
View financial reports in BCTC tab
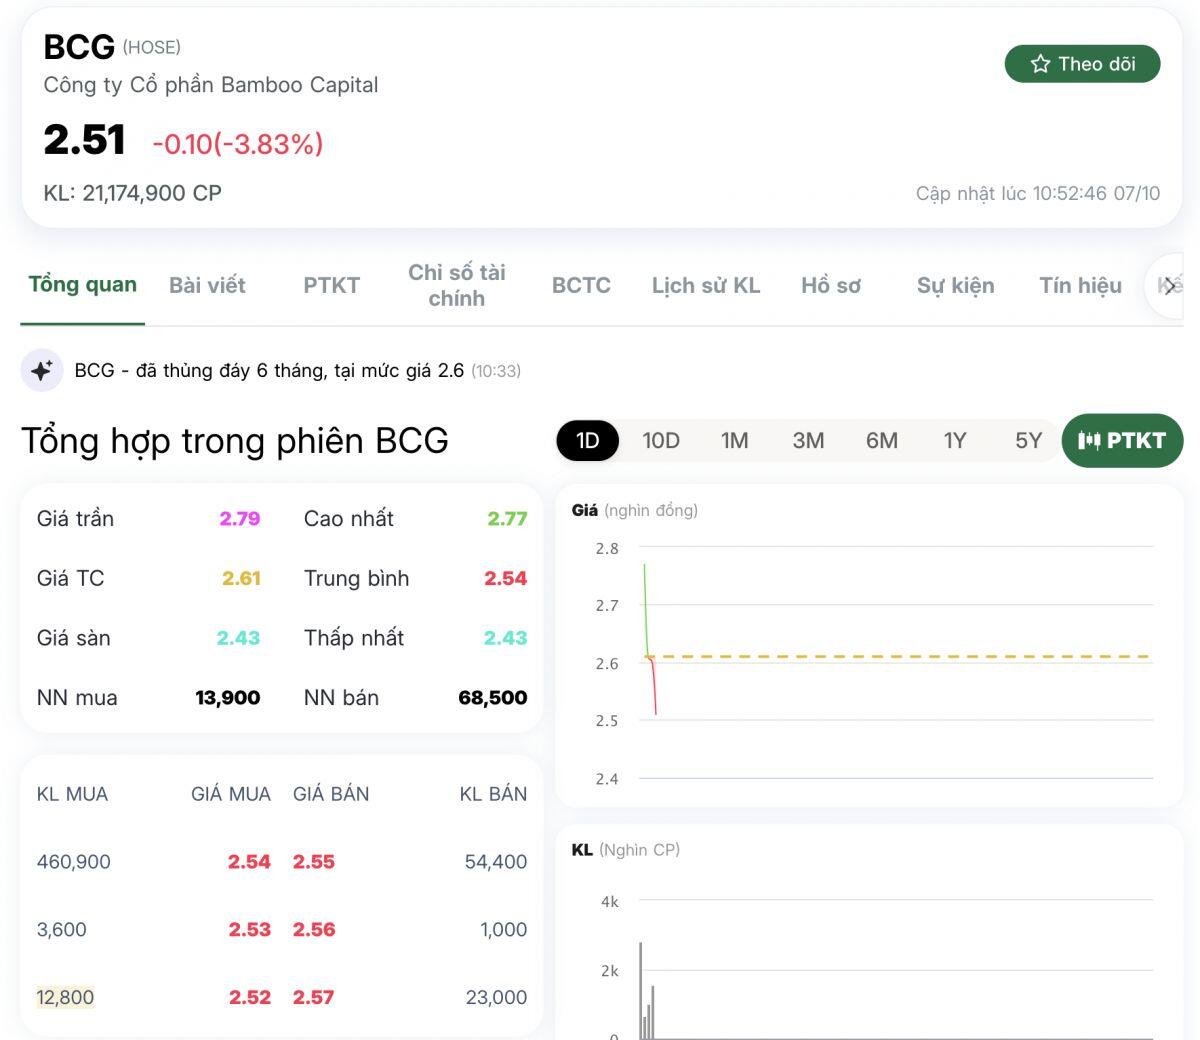coord(580,285)
